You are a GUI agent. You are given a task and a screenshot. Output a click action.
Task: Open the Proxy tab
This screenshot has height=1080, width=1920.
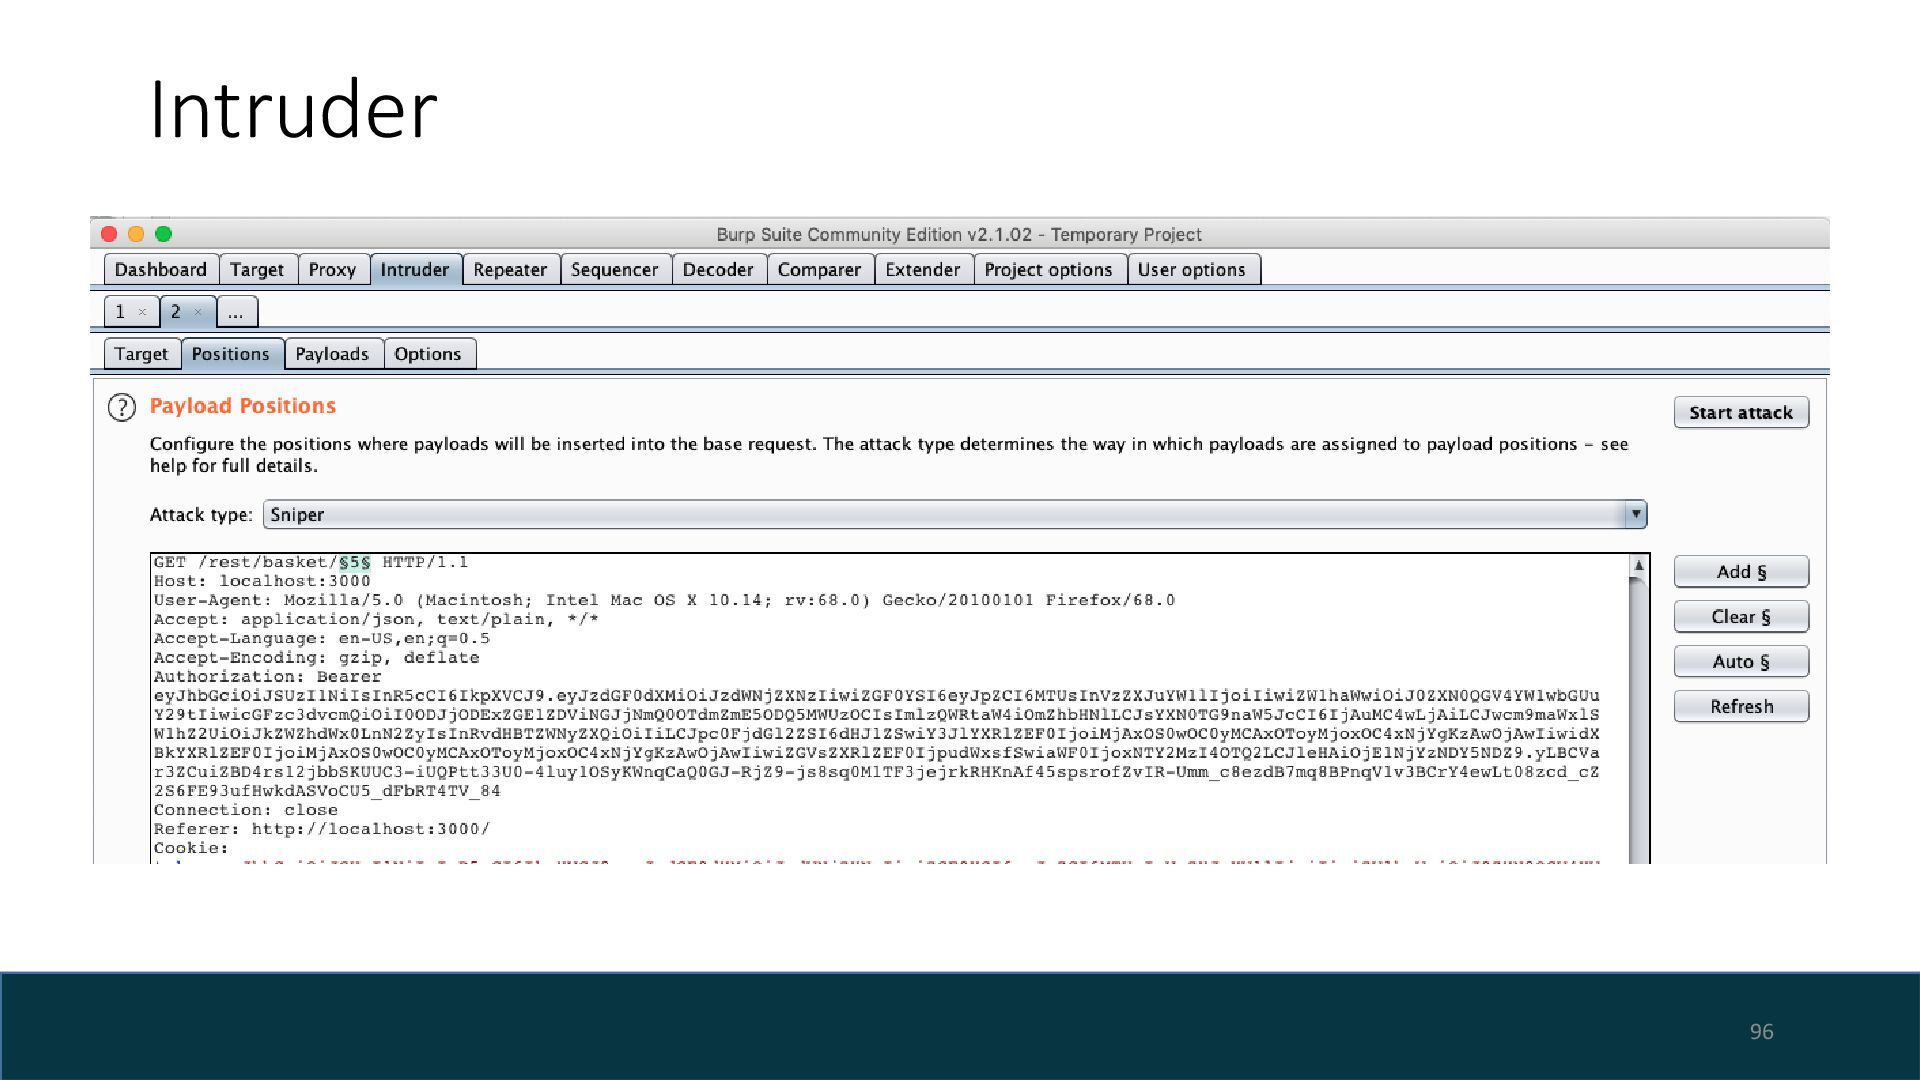(332, 270)
